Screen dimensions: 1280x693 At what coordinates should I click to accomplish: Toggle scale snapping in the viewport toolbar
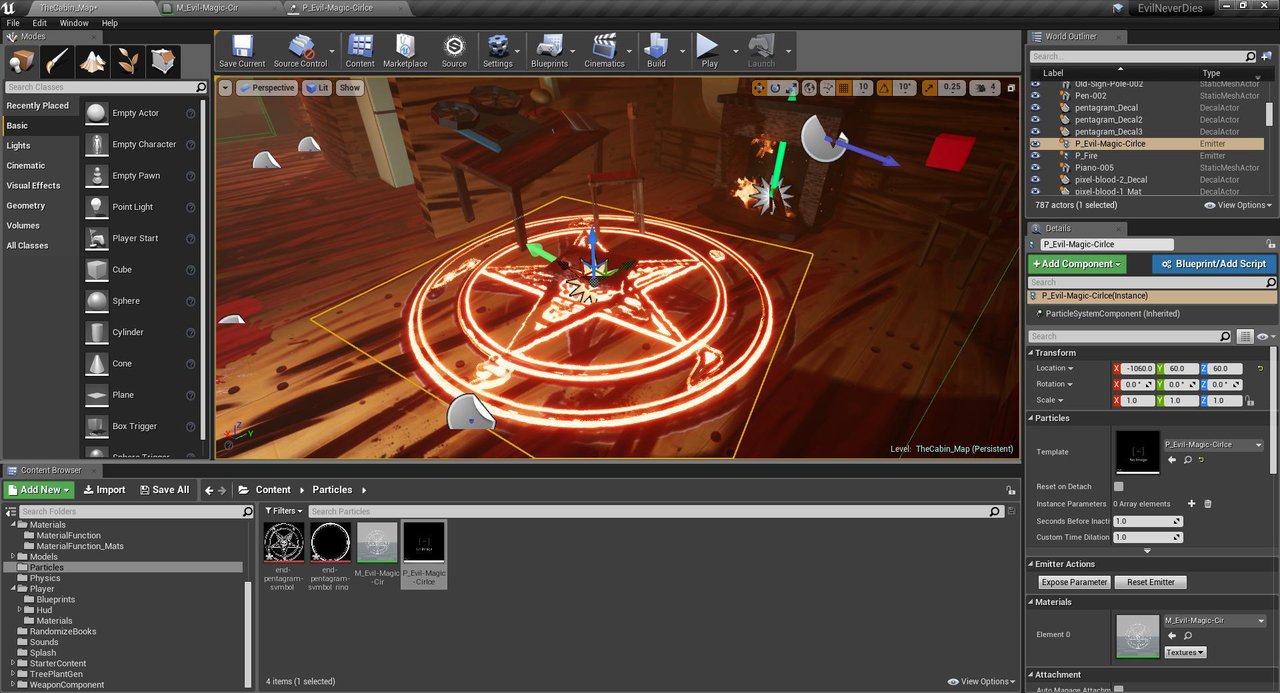coord(931,88)
